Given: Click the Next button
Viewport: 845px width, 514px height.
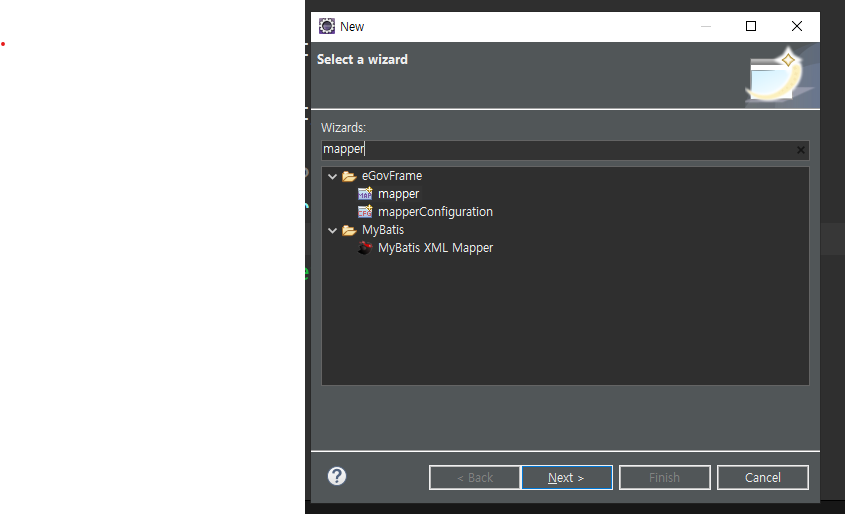Looking at the screenshot, I should [x=567, y=477].
